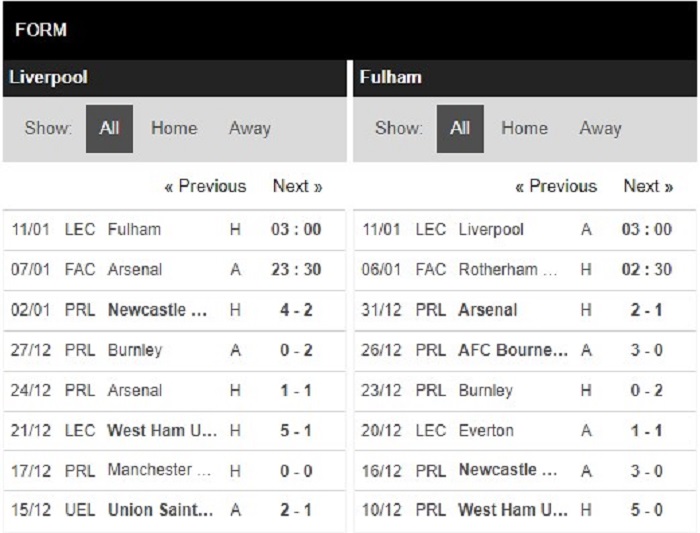Image resolution: width=700 pixels, height=533 pixels.
Task: Open Liverpool's Burnley 0 - 2 result
Action: click(x=174, y=350)
